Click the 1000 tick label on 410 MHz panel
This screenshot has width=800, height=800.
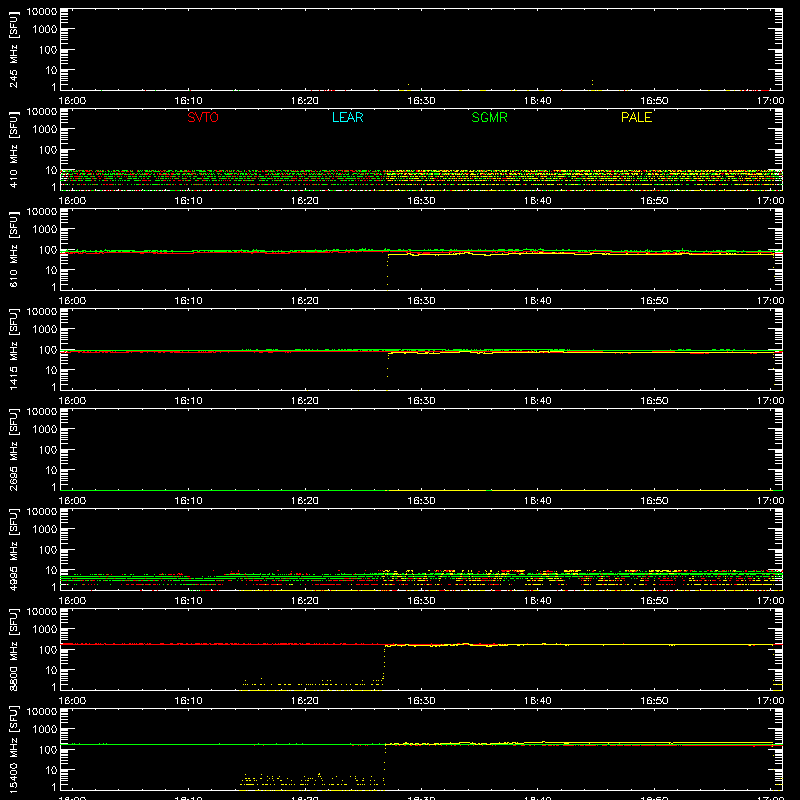coord(45,129)
